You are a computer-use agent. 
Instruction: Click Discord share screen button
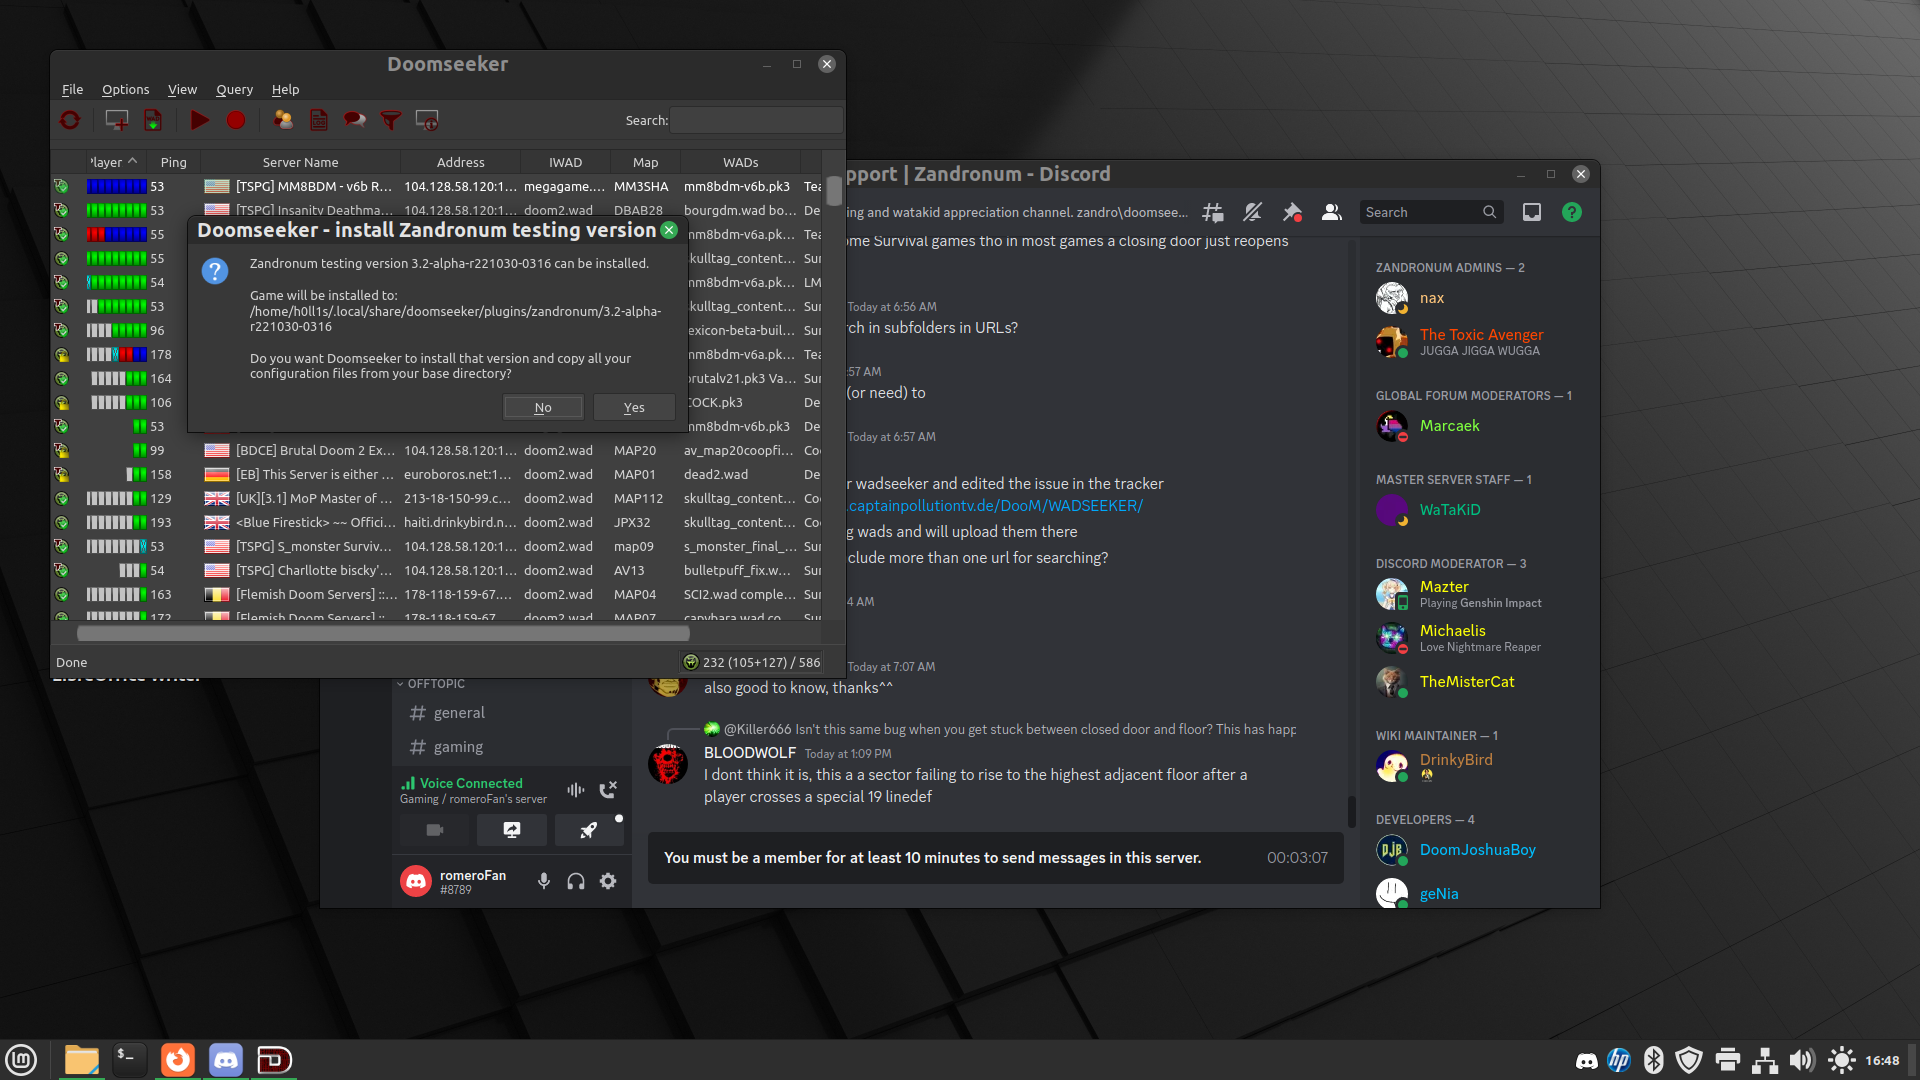coord(511,830)
